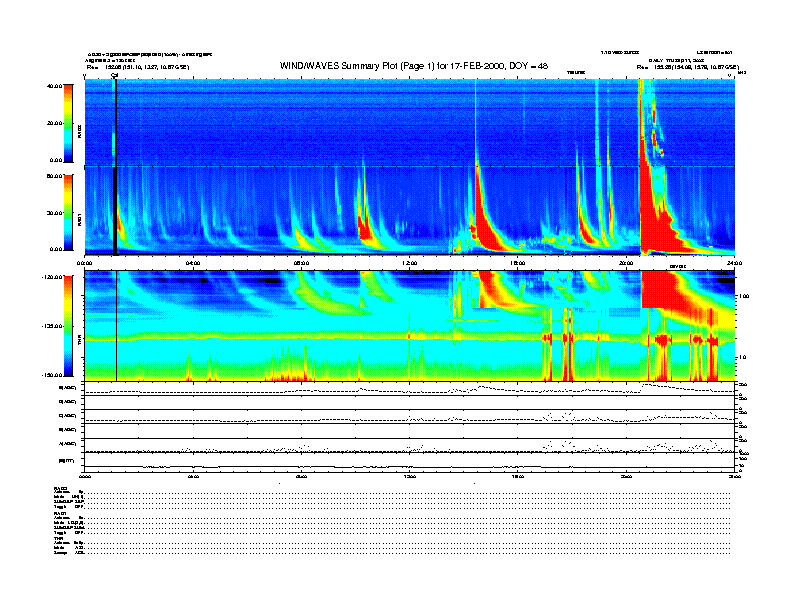Click the yellow-green horizontal band in the TNR spectrogram

click(409, 336)
